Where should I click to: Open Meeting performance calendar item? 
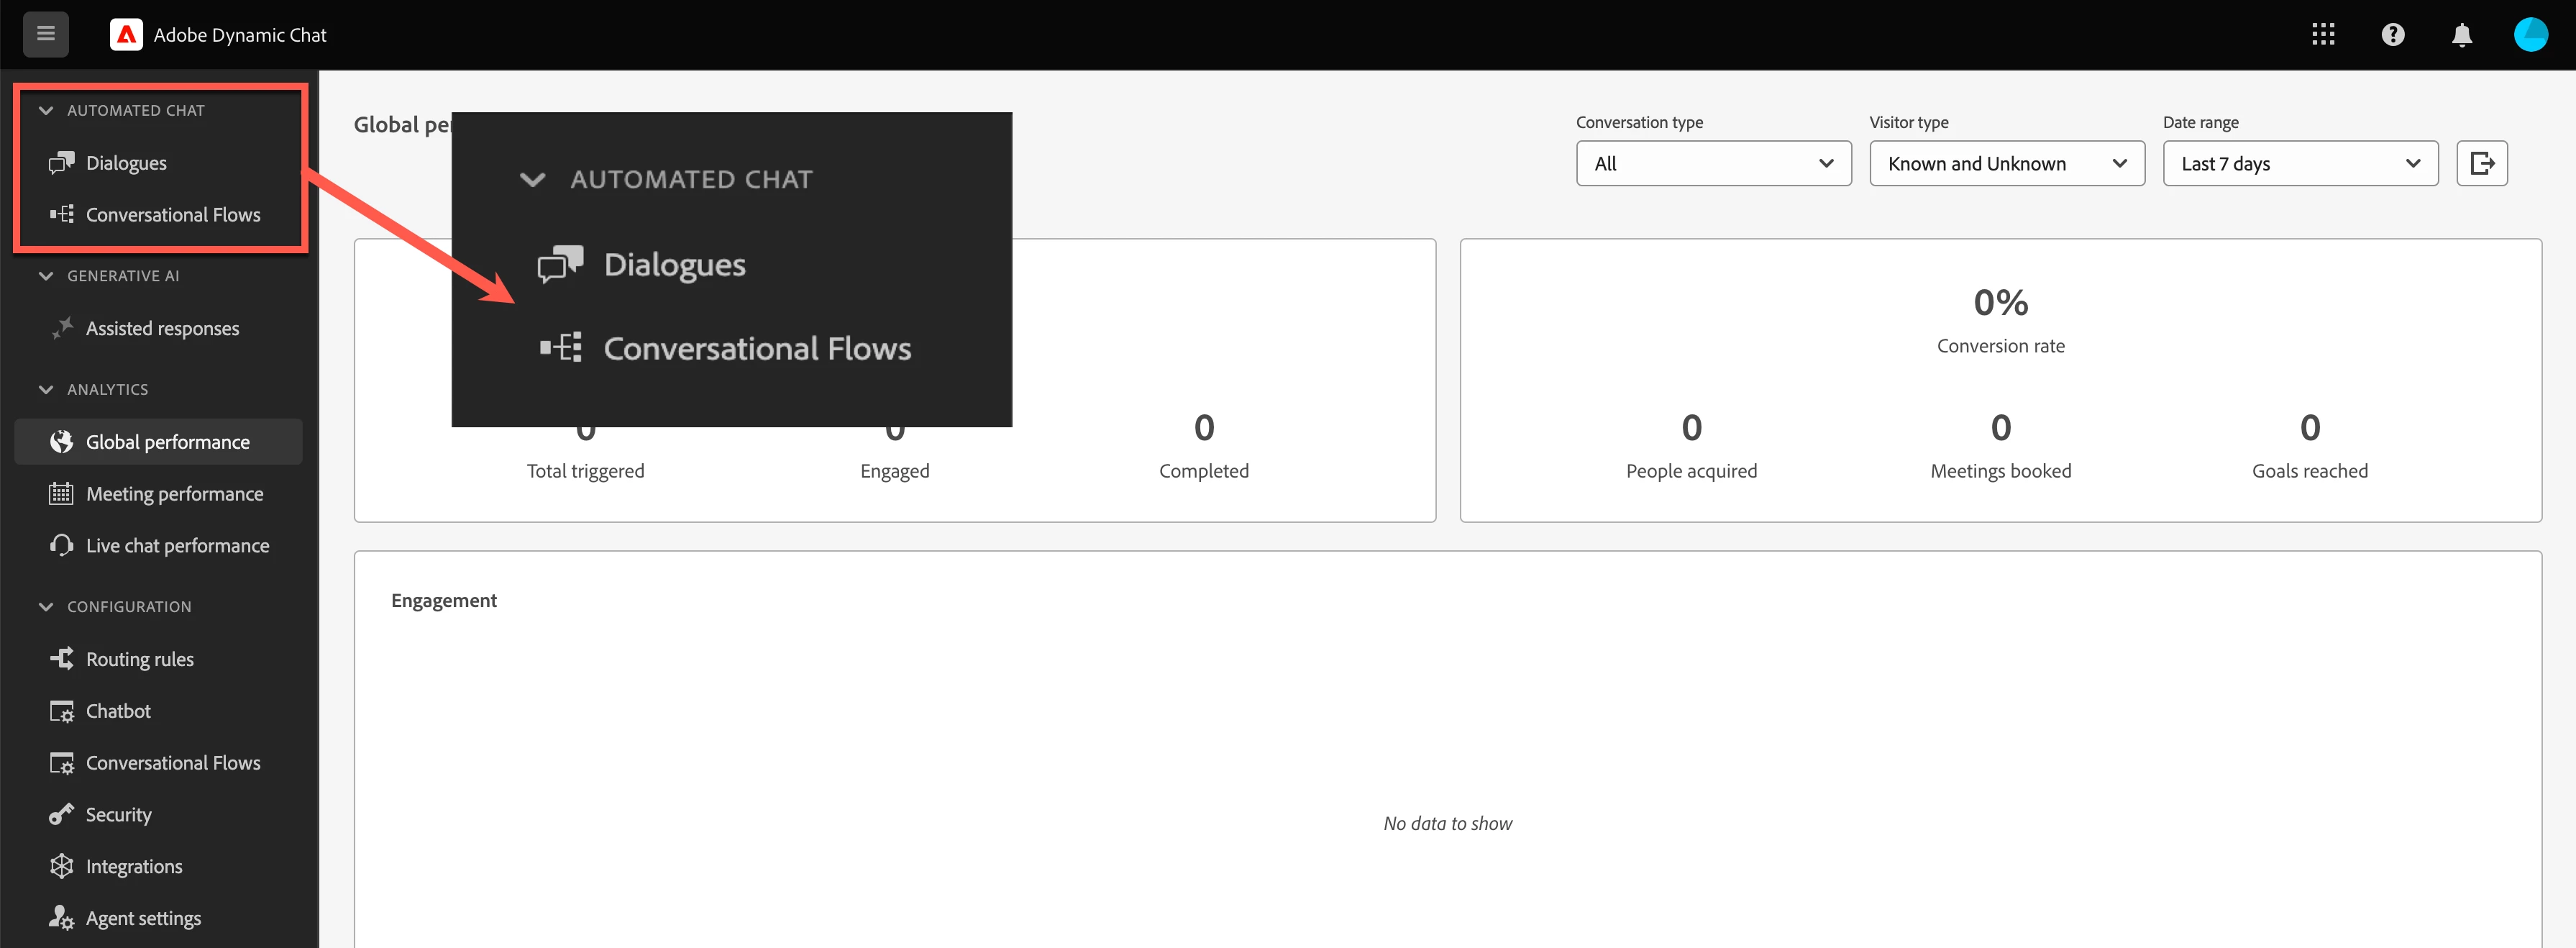(x=174, y=494)
